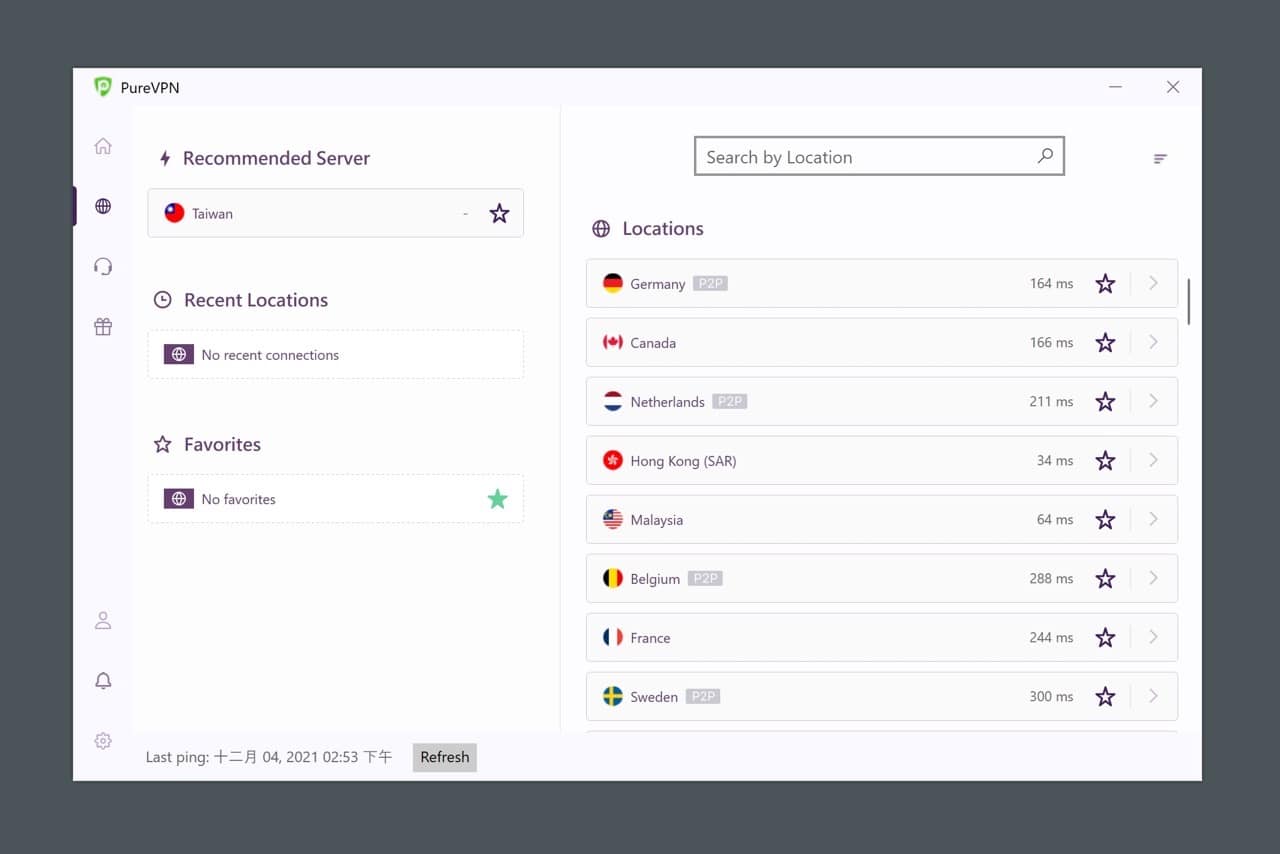
Task: Expand France server list chevron
Action: [x=1153, y=637]
